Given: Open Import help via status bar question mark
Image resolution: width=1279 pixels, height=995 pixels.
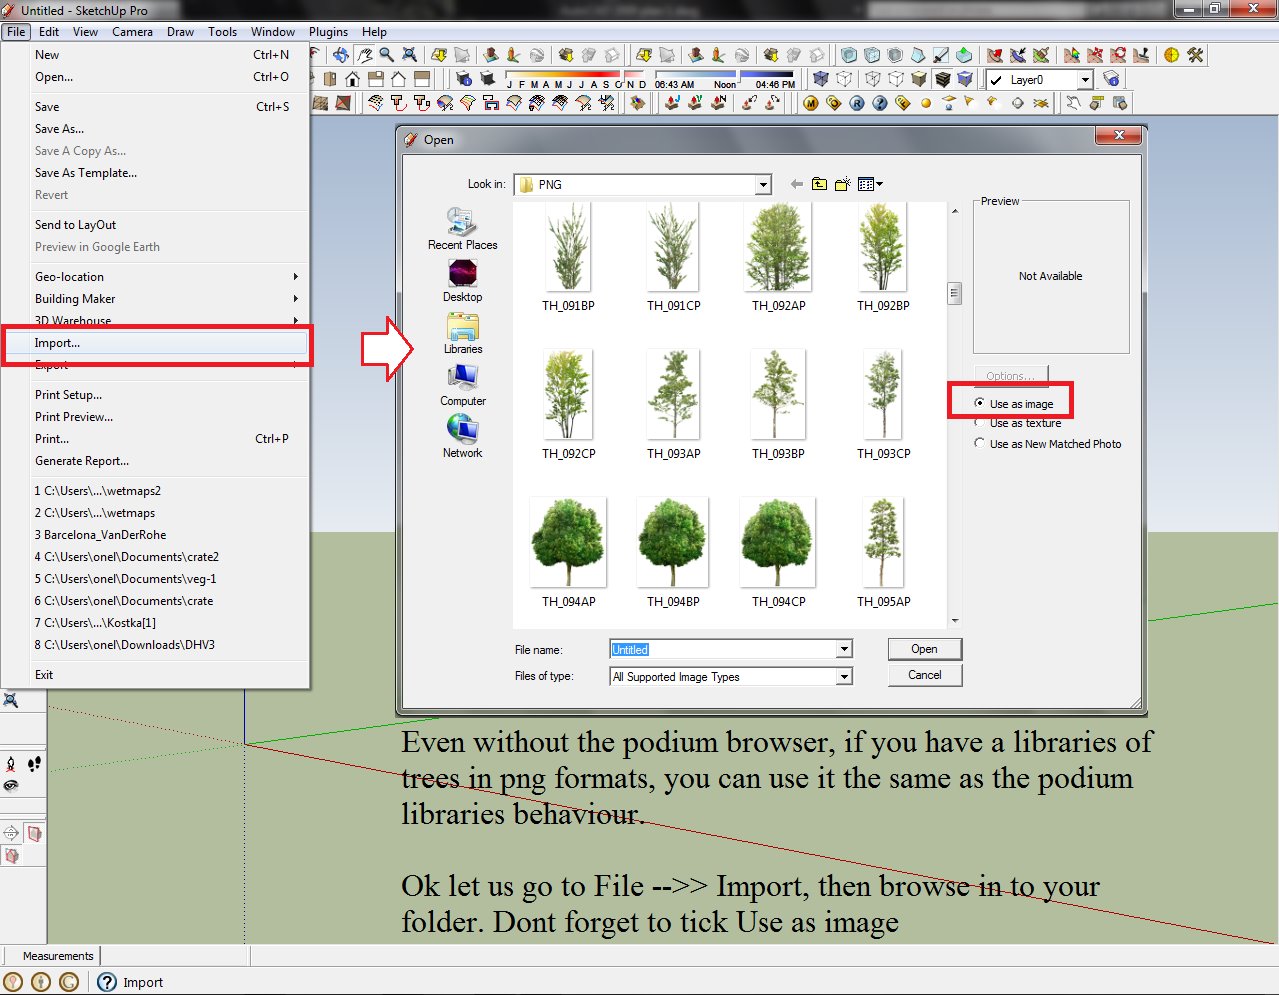Looking at the screenshot, I should click(x=107, y=982).
